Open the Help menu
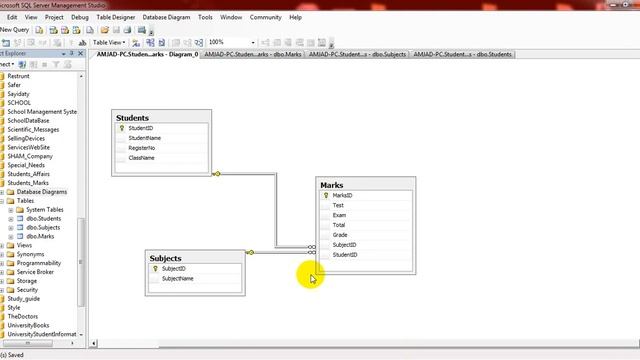640x360 pixels. click(x=296, y=17)
